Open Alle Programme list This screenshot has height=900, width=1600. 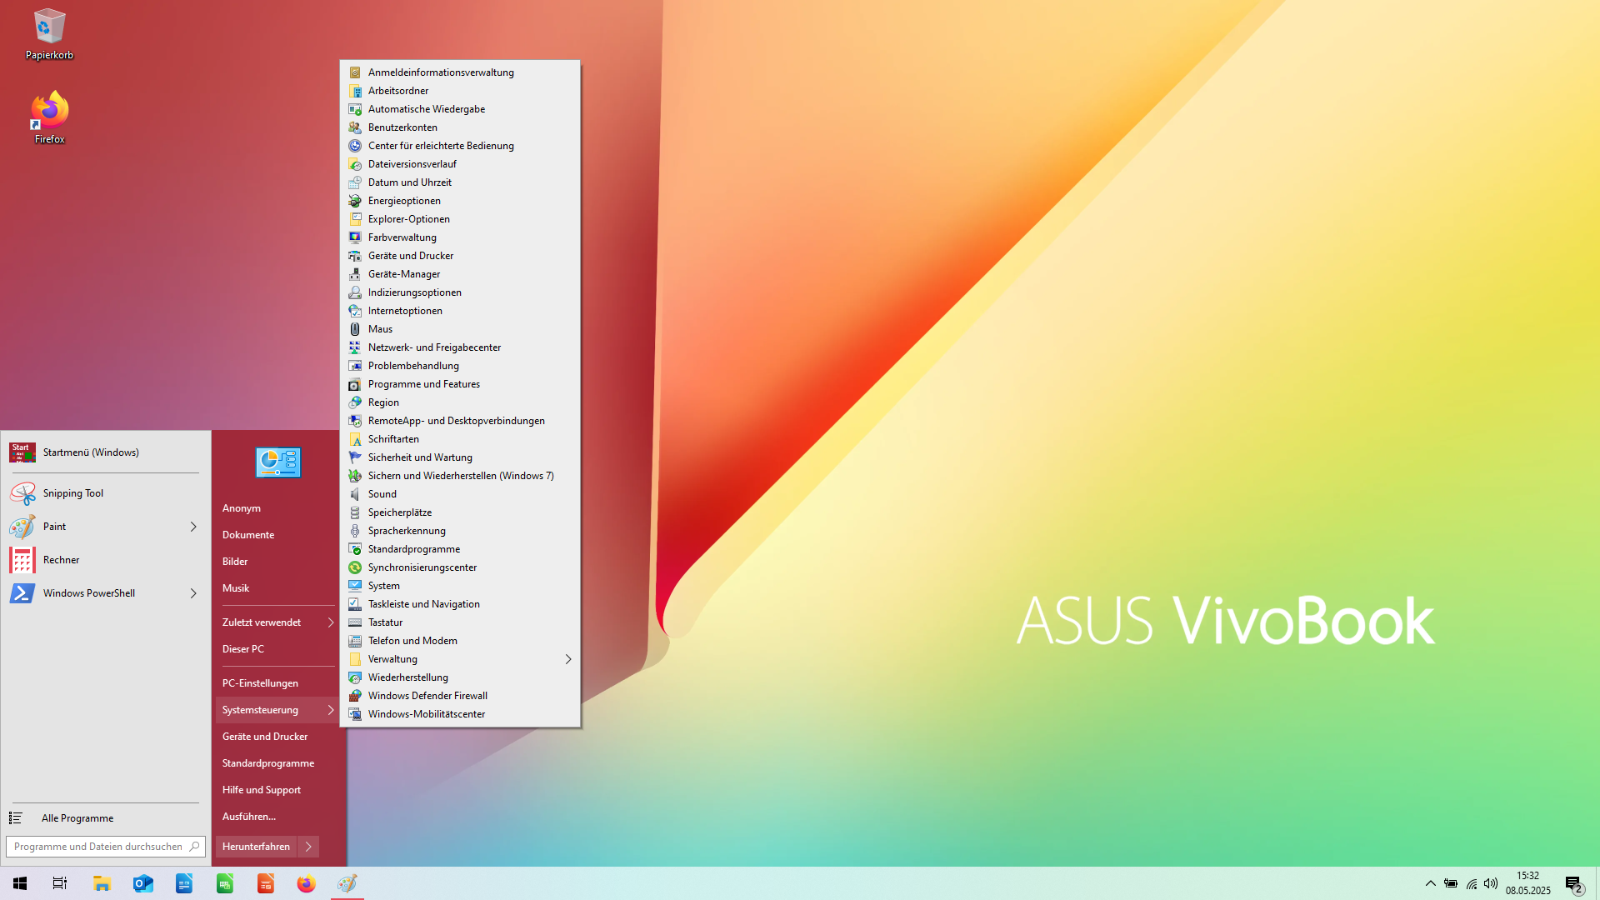click(105, 818)
